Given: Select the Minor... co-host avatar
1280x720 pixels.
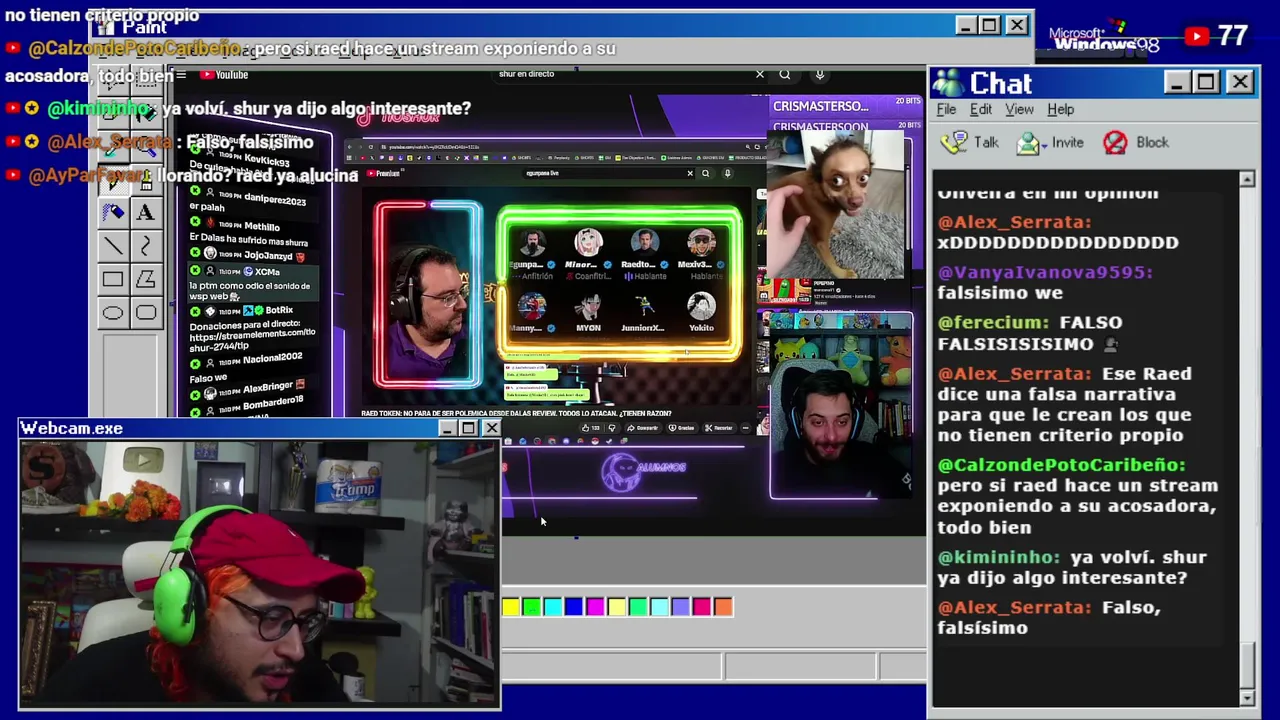Looking at the screenshot, I should pyautogui.click(x=588, y=243).
